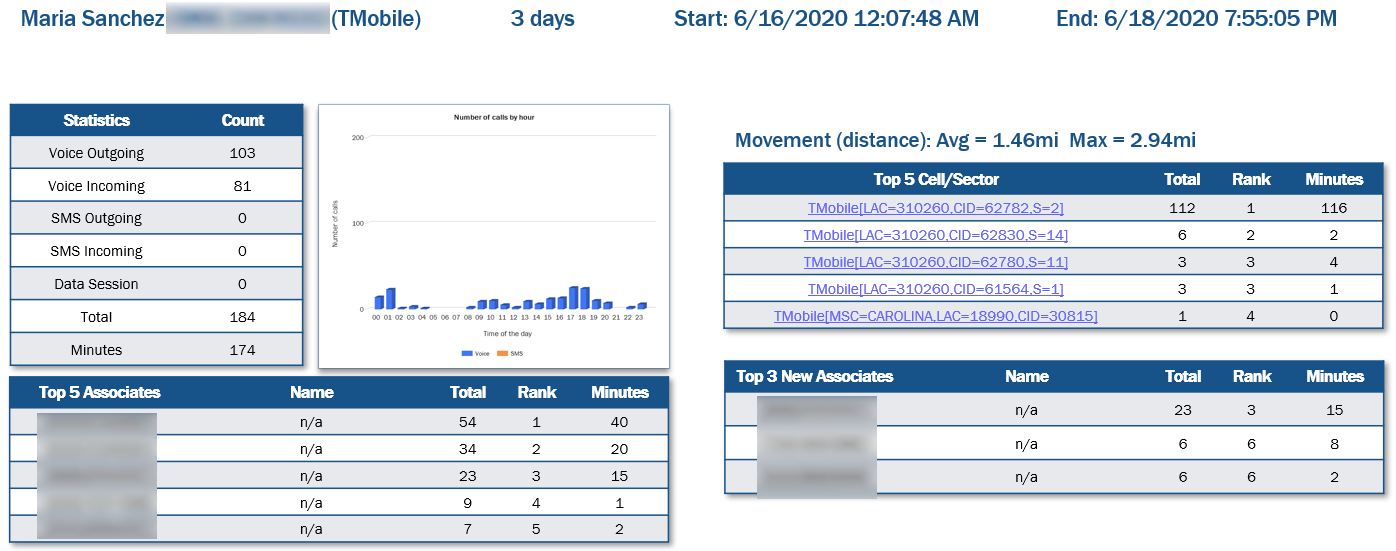Click the chart bar for hour 01
This screenshot has width=1396, height=551.
coord(390,299)
